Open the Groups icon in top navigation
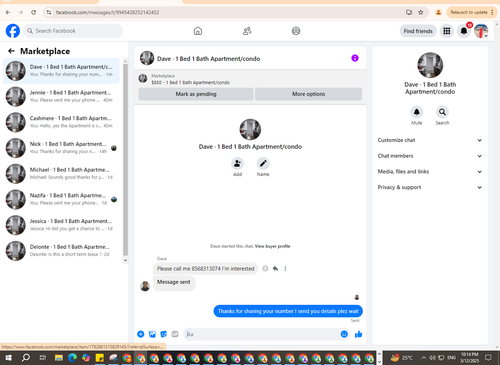Image resolution: width=500 pixels, height=365 pixels. click(x=296, y=31)
